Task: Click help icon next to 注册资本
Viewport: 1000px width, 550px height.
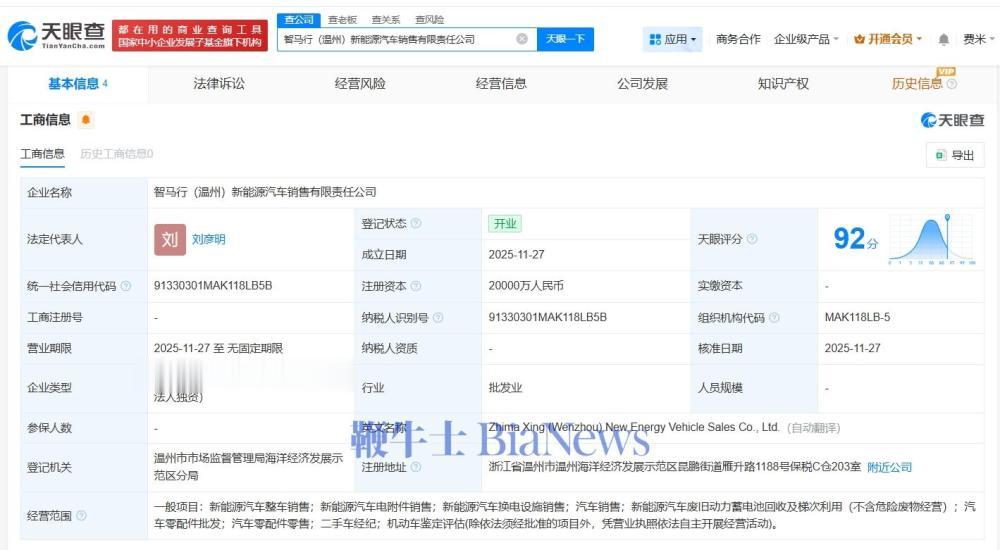Action: tap(416, 286)
